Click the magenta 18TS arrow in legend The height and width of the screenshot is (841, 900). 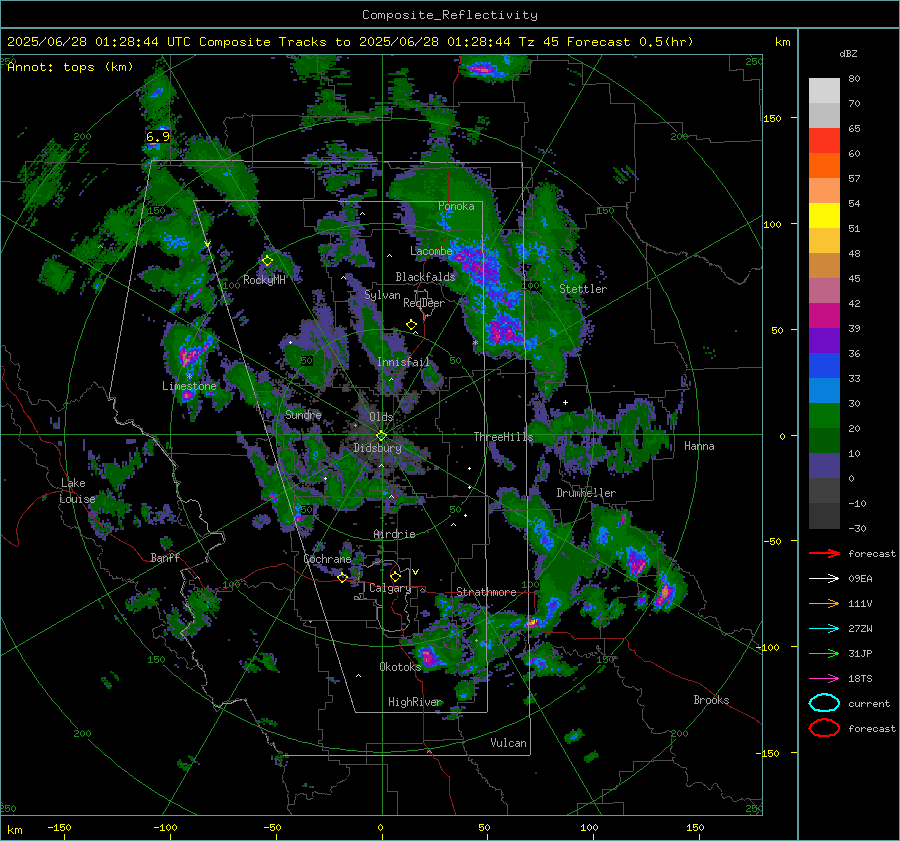[824, 679]
